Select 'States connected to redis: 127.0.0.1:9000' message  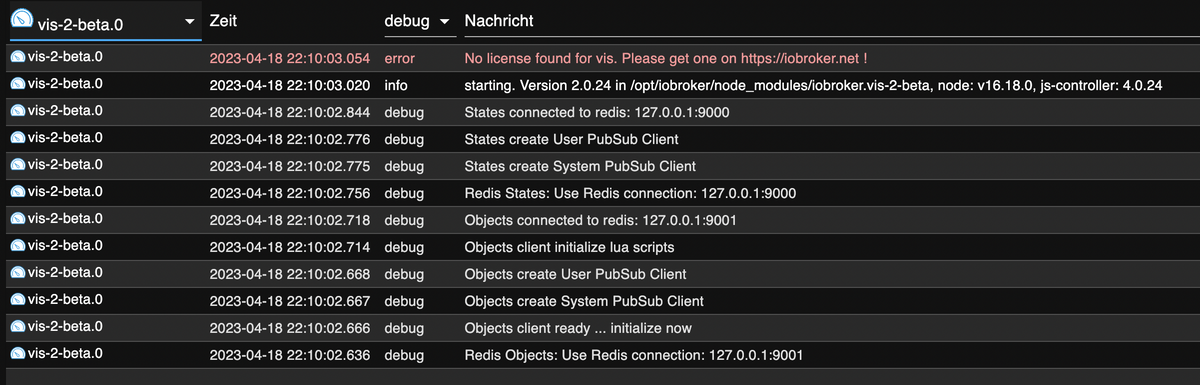[597, 112]
